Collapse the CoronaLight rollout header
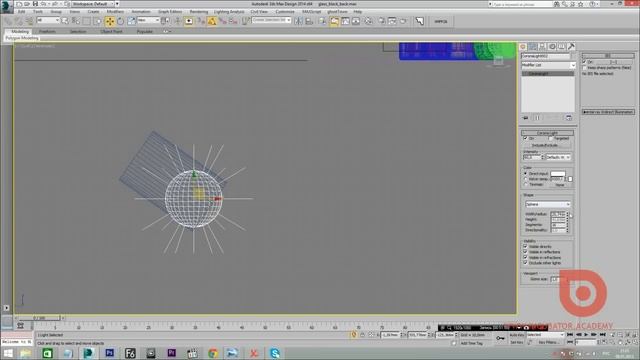 547,133
